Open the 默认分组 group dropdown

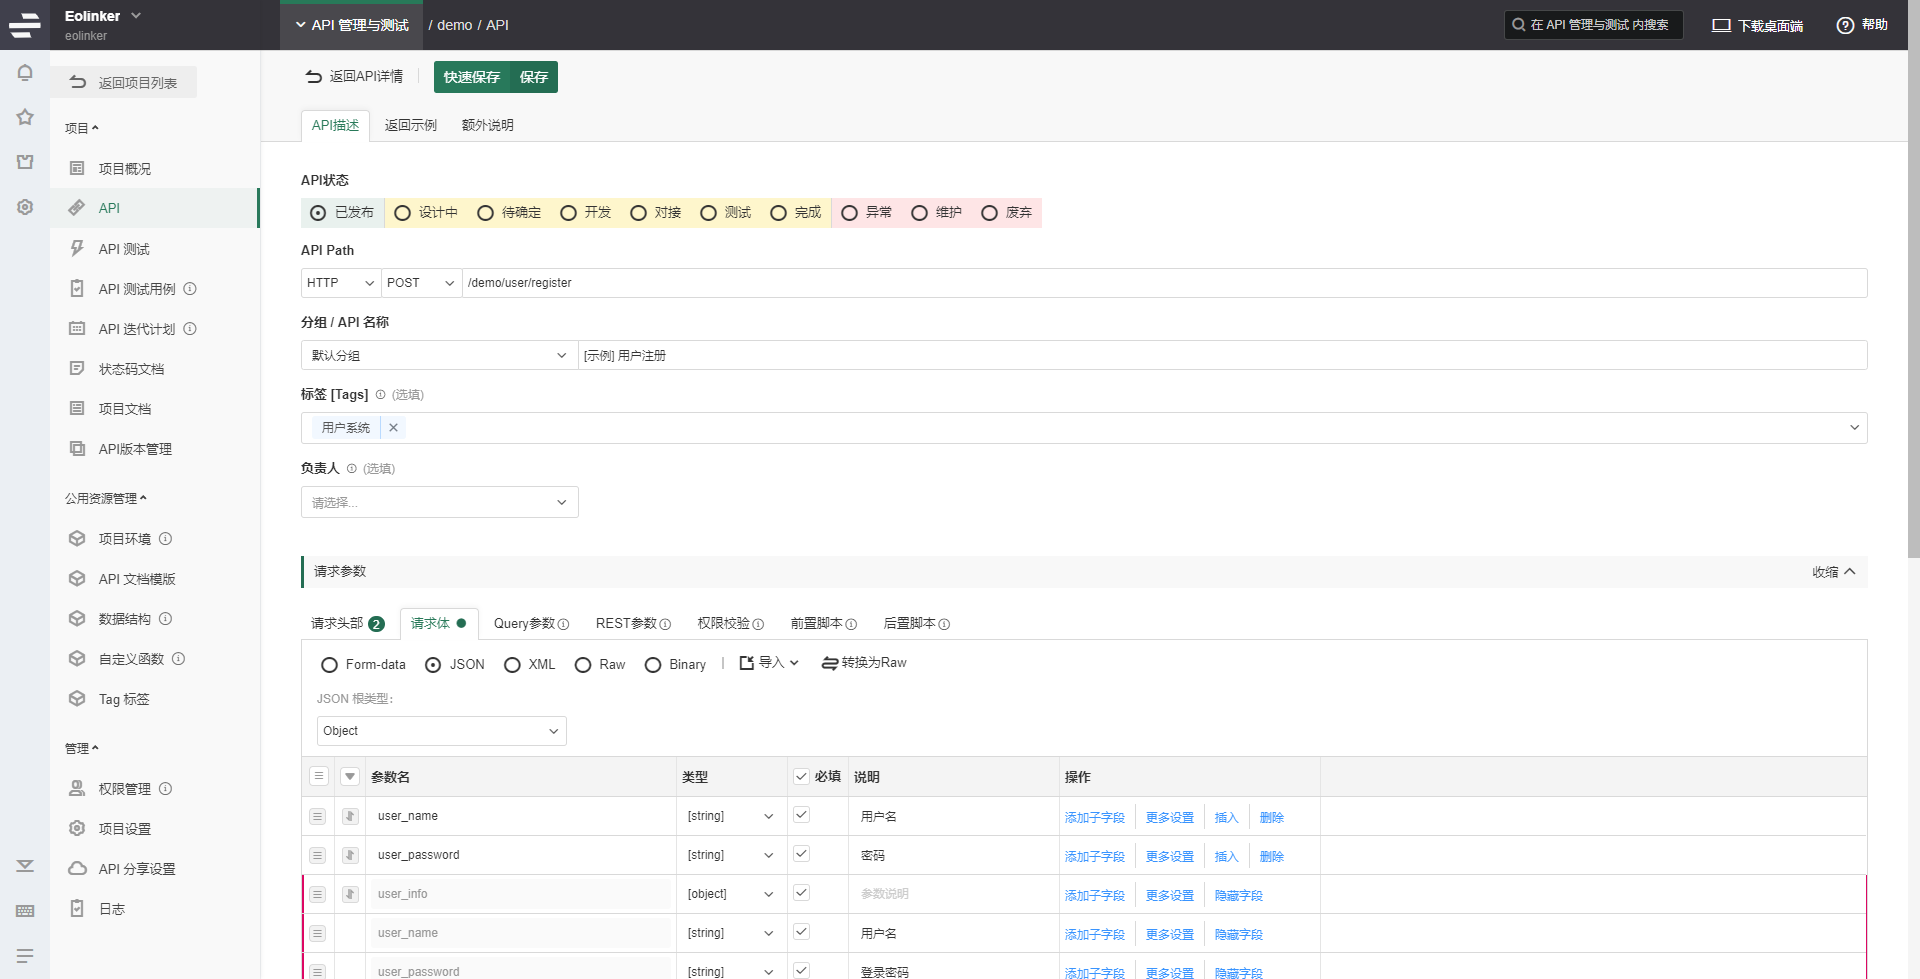pyautogui.click(x=439, y=356)
